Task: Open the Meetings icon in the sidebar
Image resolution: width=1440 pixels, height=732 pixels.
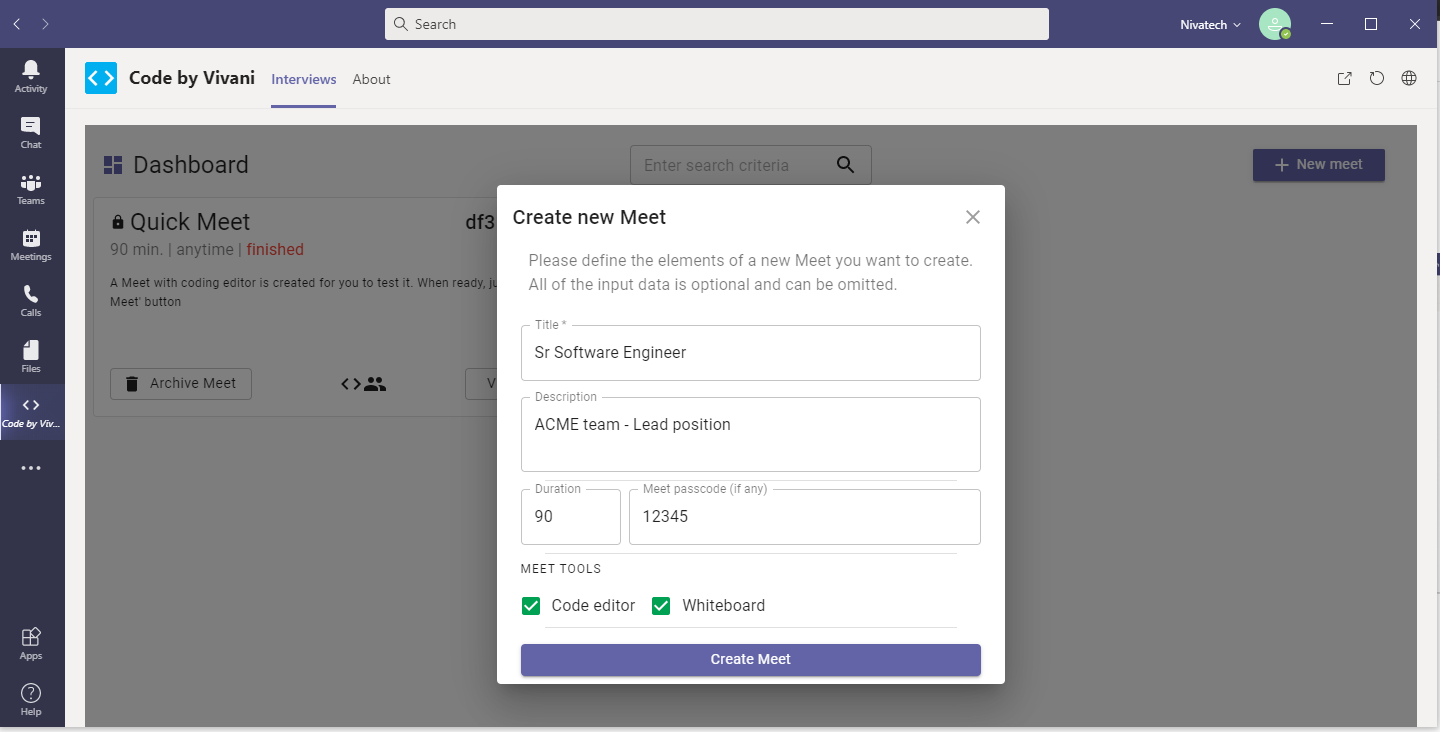Action: [x=31, y=243]
